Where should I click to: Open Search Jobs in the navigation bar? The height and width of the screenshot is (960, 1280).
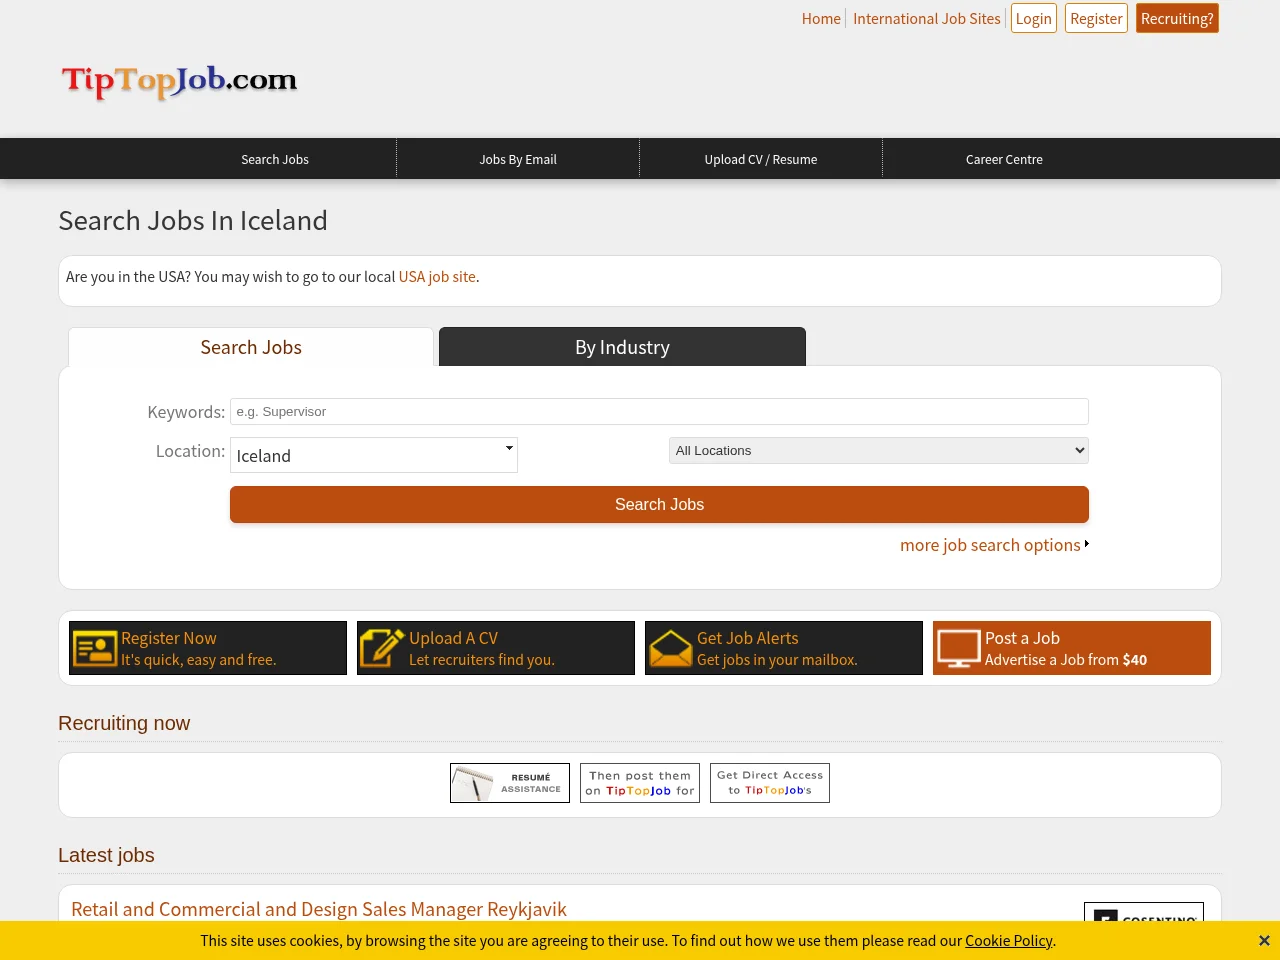(275, 159)
